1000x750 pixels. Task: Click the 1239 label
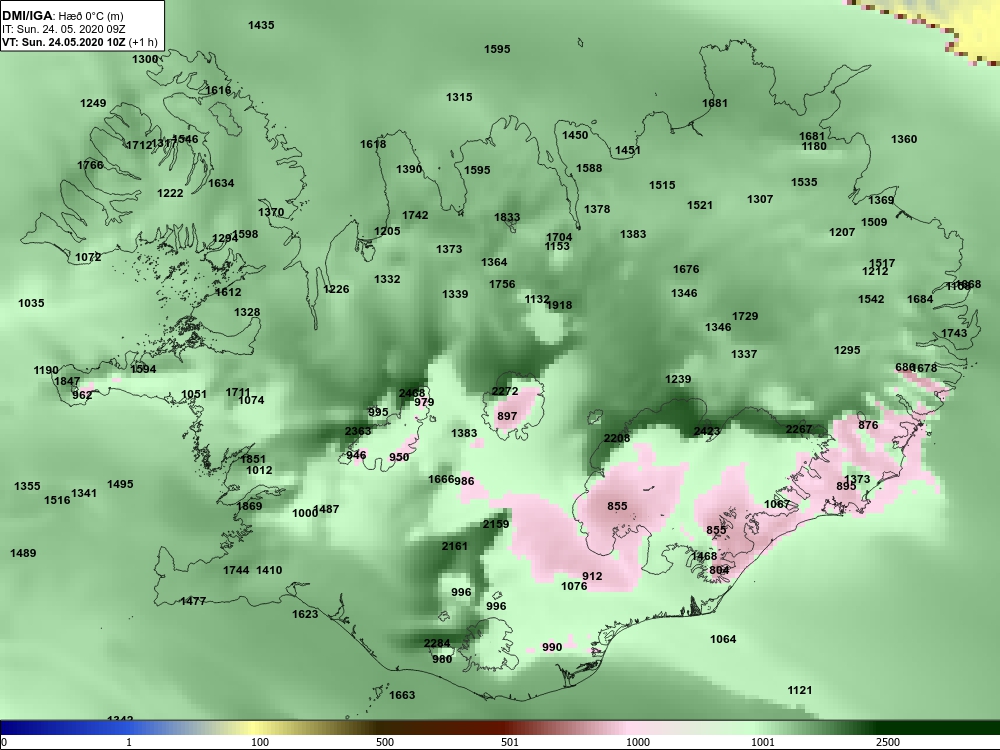[x=678, y=379]
